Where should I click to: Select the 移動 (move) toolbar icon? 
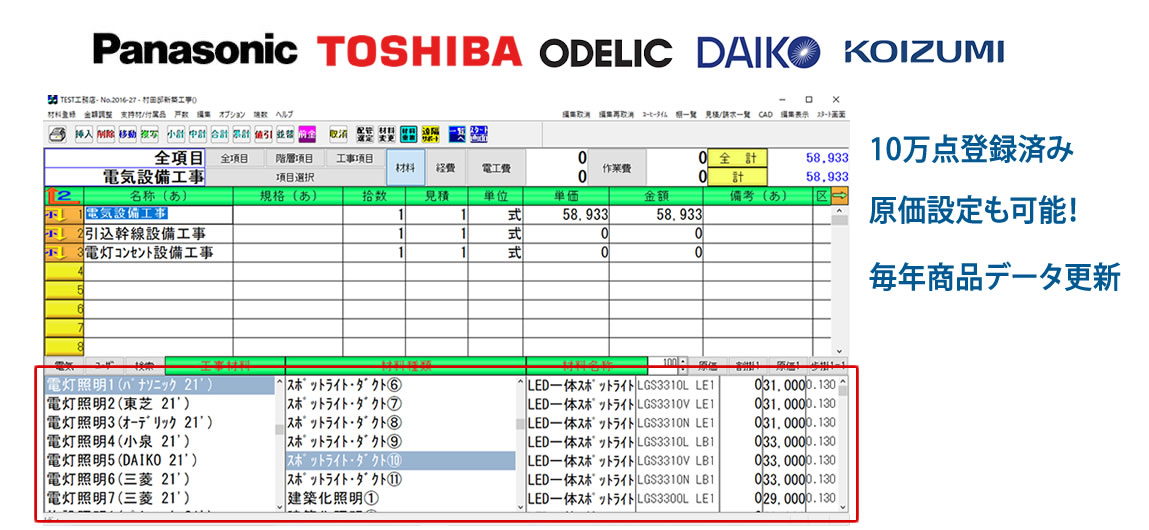click(127, 134)
